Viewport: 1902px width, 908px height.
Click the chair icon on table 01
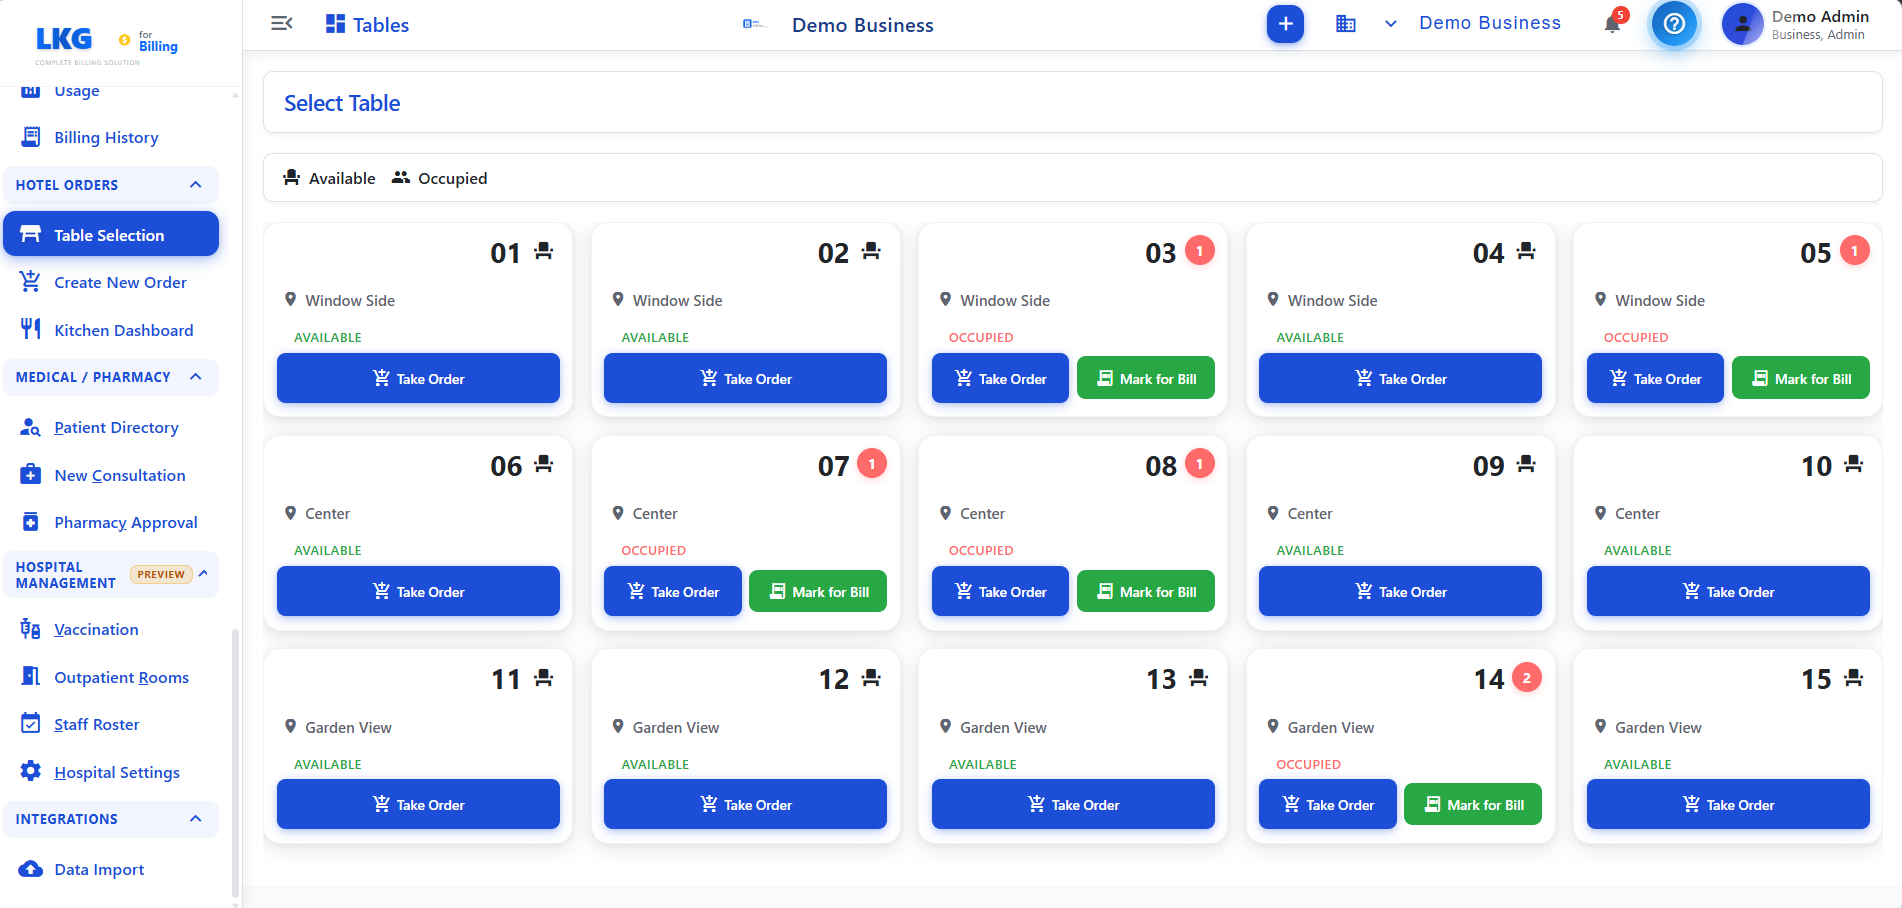click(x=543, y=251)
